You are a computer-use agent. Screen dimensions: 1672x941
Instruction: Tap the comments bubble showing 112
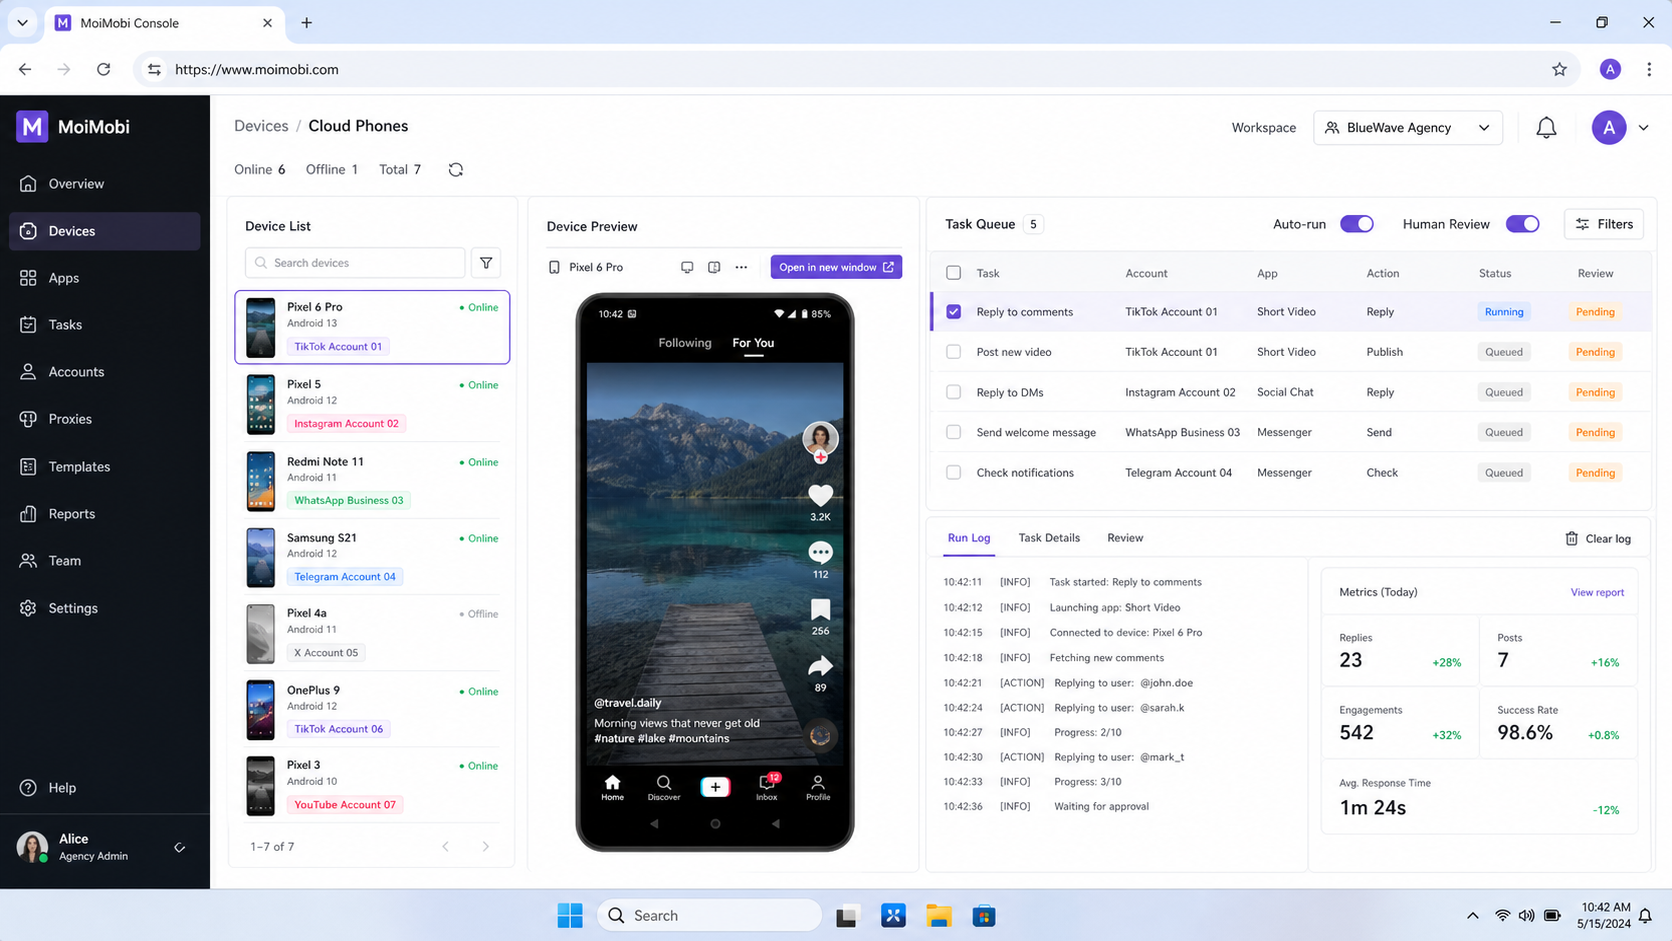click(820, 552)
